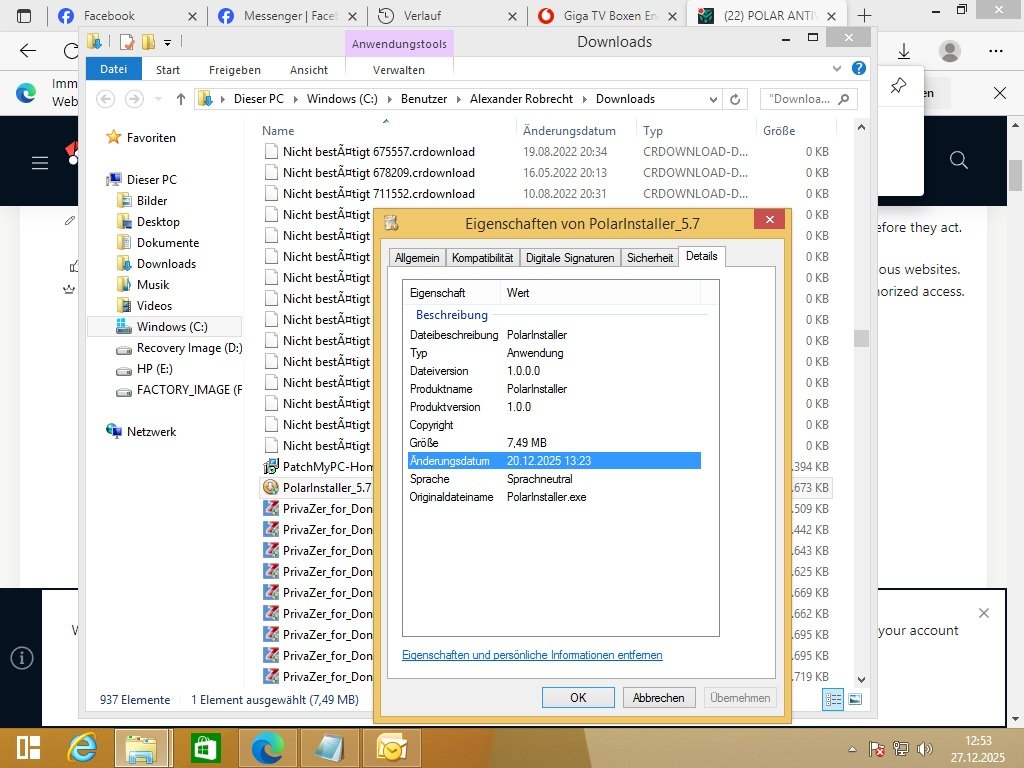Select Musik in navigation pane
Screen dimensions: 1024x768
coord(153,285)
